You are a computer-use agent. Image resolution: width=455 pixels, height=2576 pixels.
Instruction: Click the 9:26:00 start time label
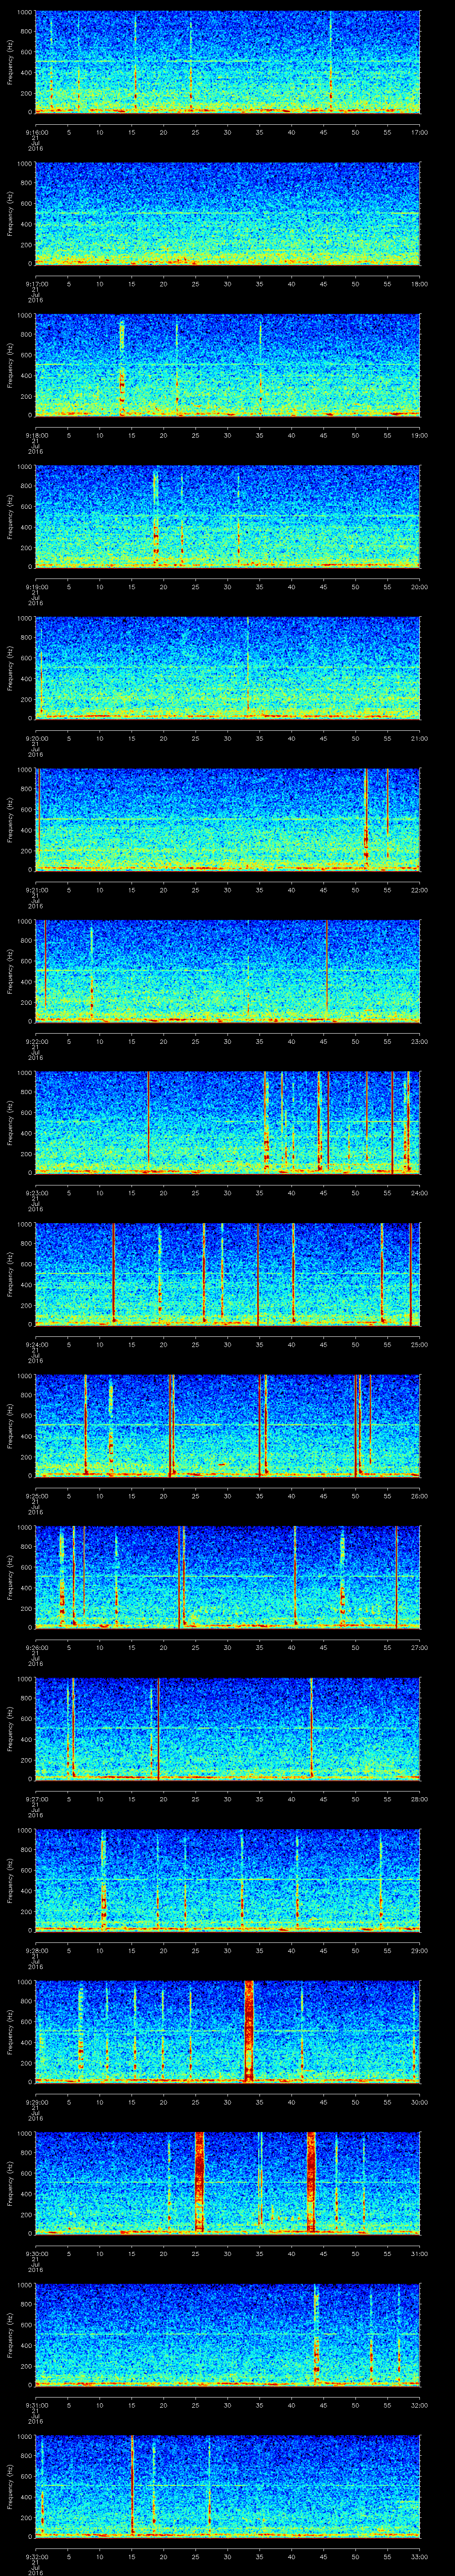pos(36,1648)
